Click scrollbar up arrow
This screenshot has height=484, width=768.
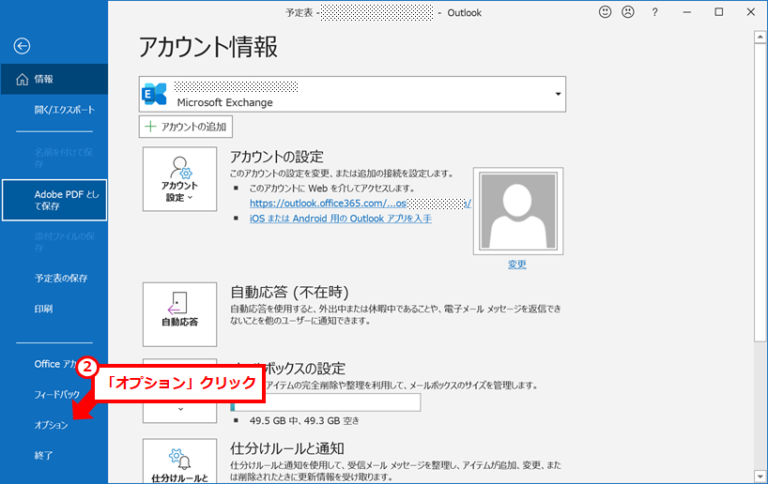click(x=761, y=37)
